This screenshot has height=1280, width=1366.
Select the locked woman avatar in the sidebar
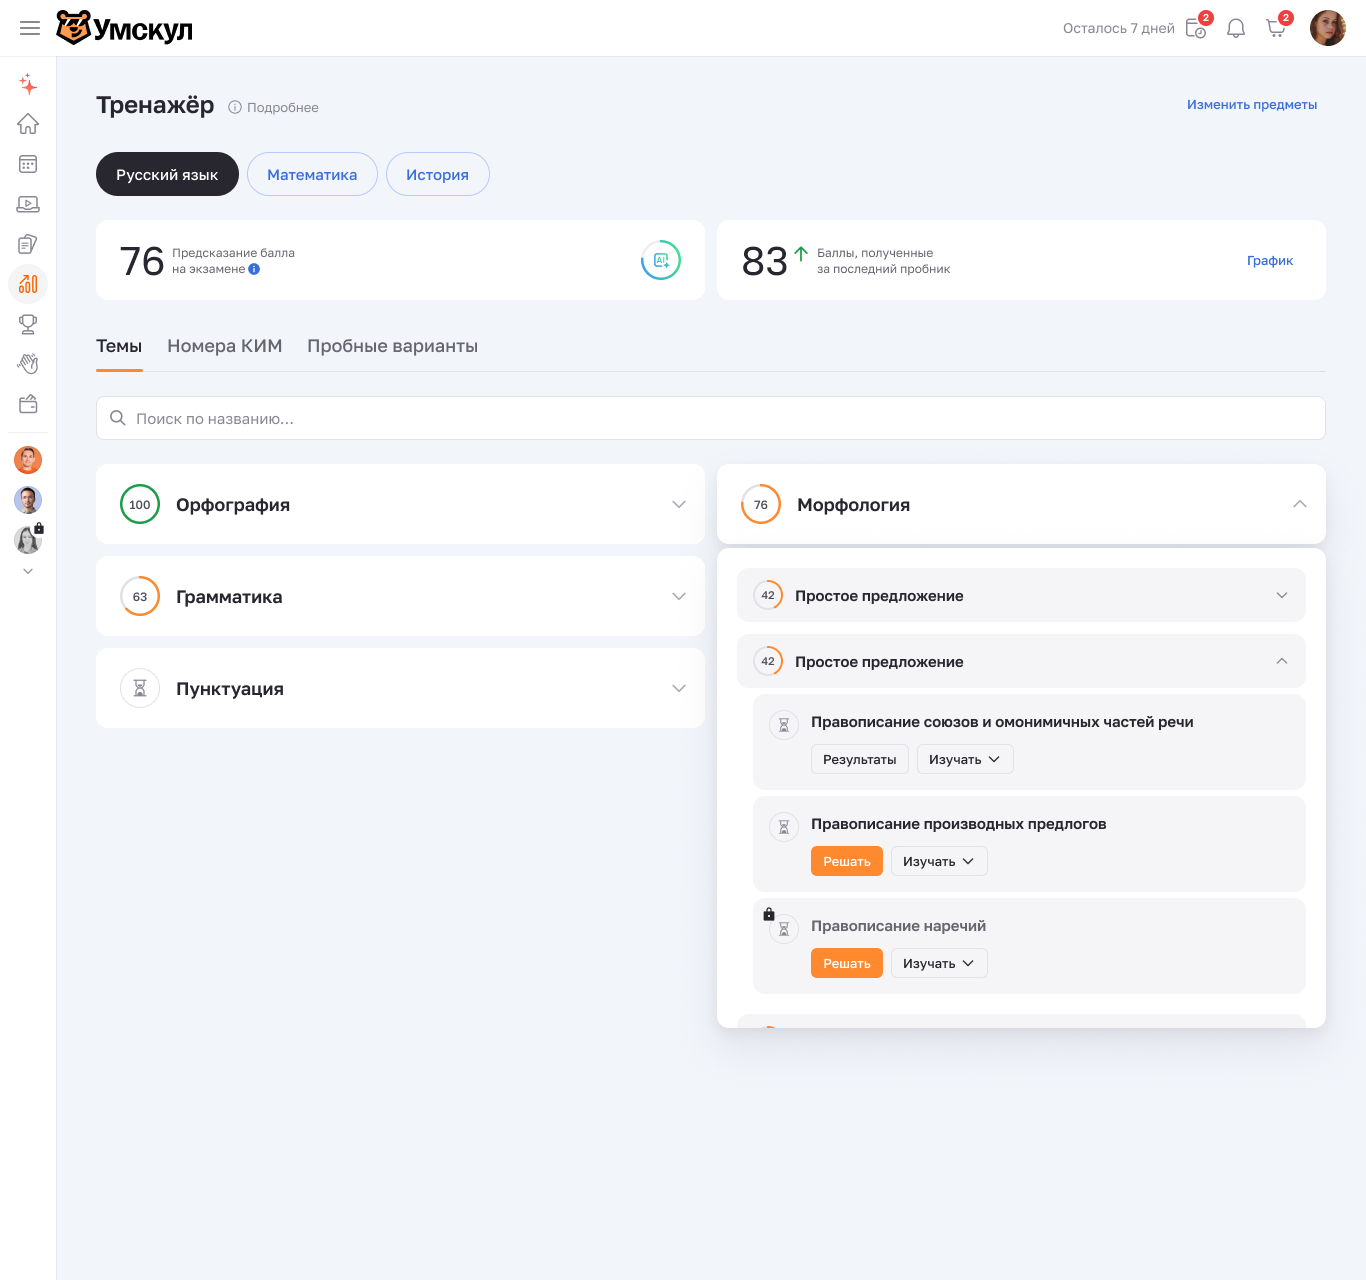pos(28,540)
